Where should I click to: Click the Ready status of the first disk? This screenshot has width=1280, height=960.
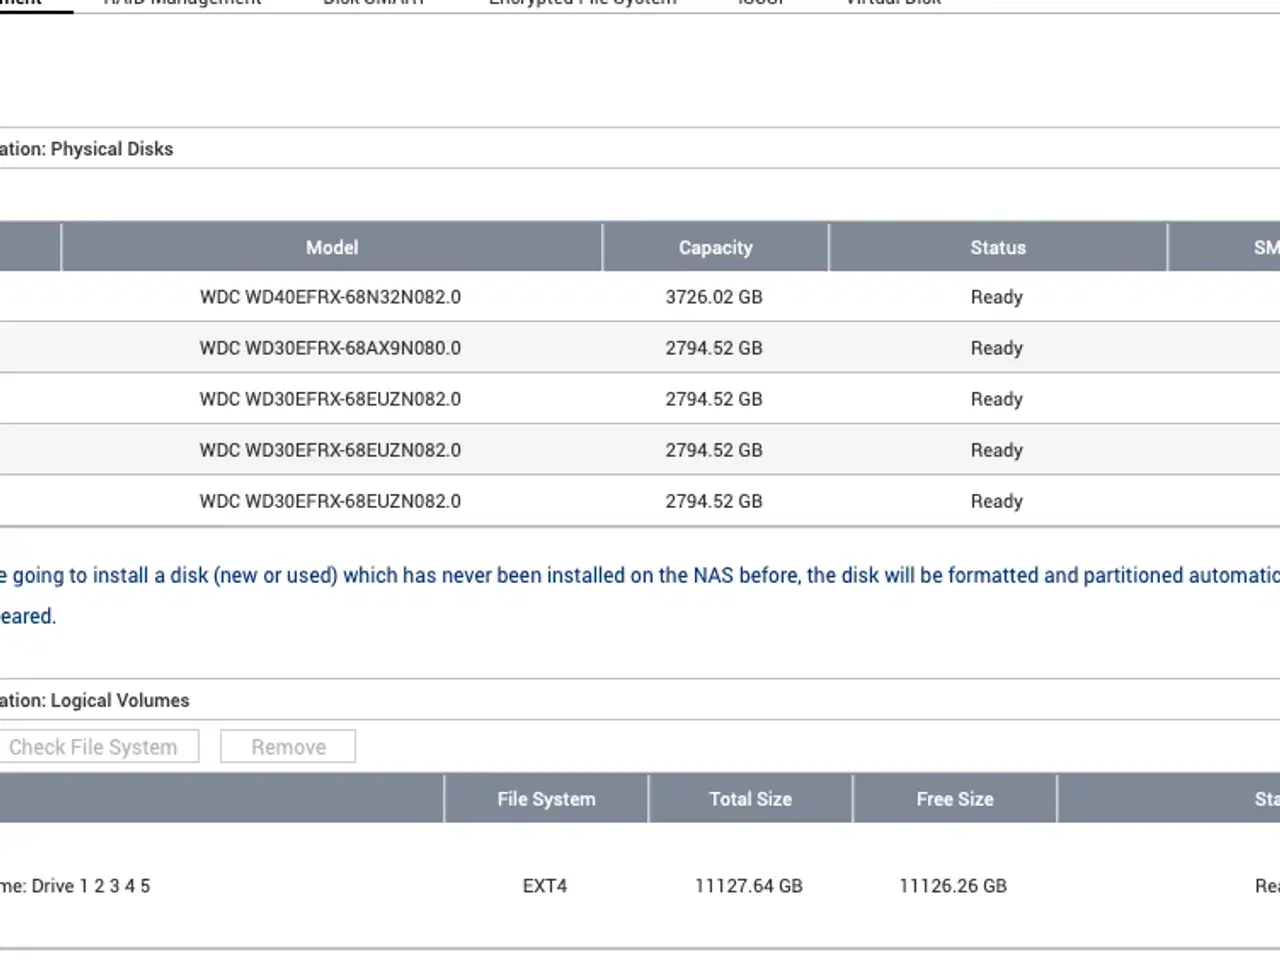point(996,297)
